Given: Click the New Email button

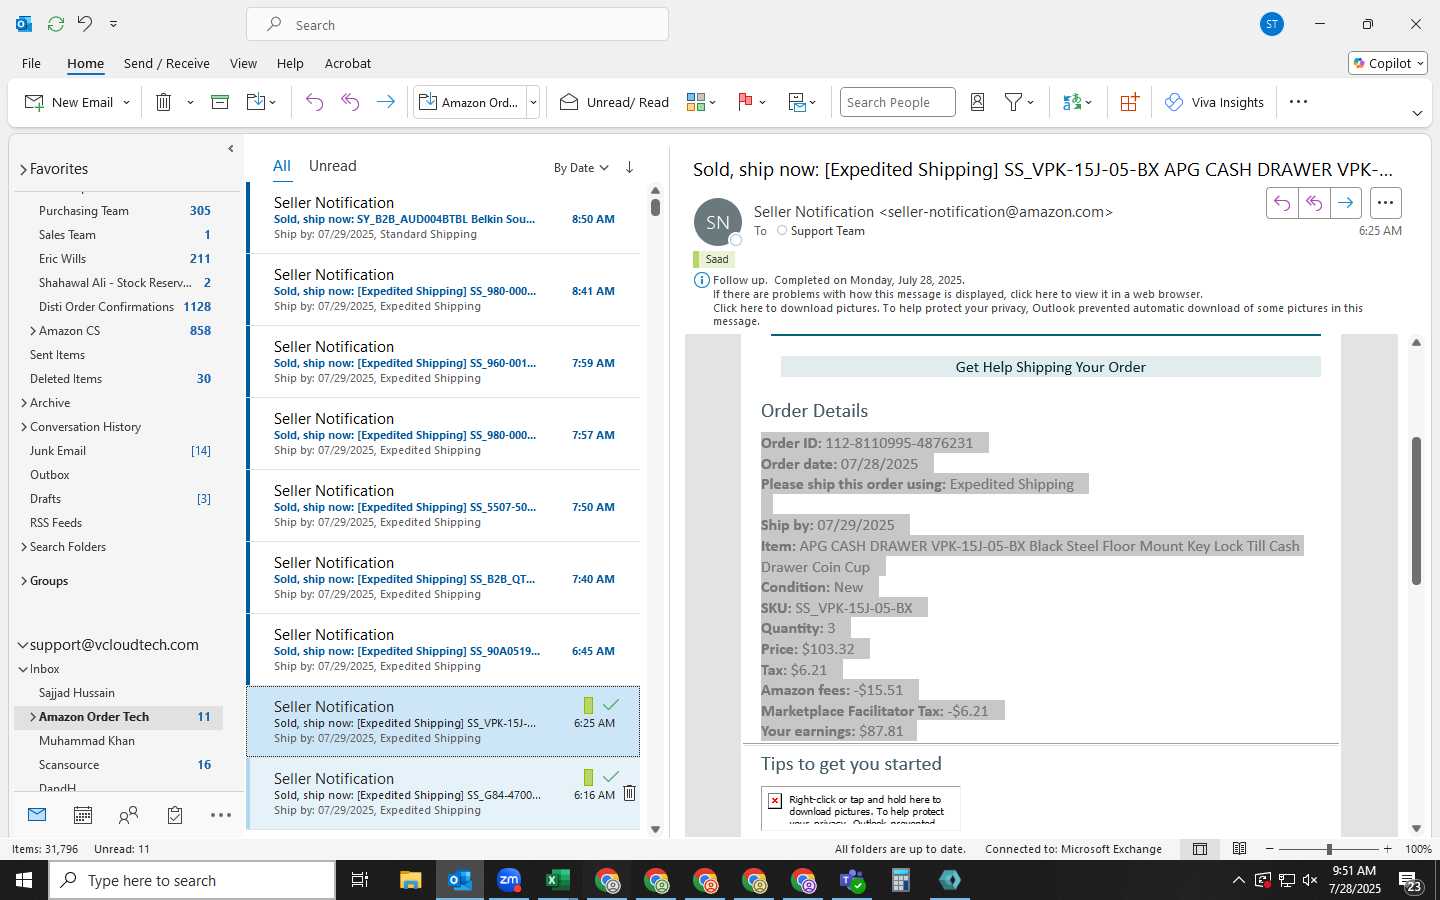Looking at the screenshot, I should coord(68,102).
